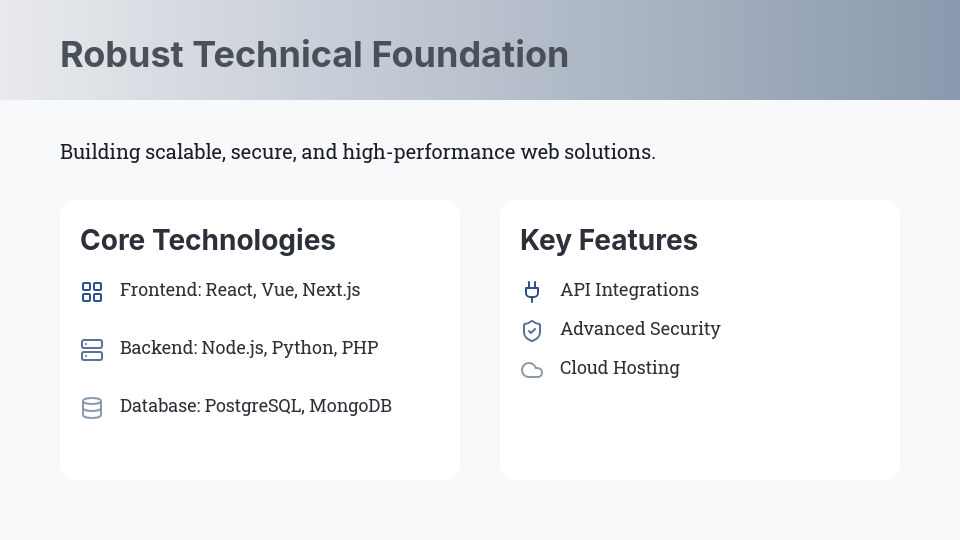Viewport: 960px width, 540px height.
Task: Click the Key Features heading
Action: [608, 240]
